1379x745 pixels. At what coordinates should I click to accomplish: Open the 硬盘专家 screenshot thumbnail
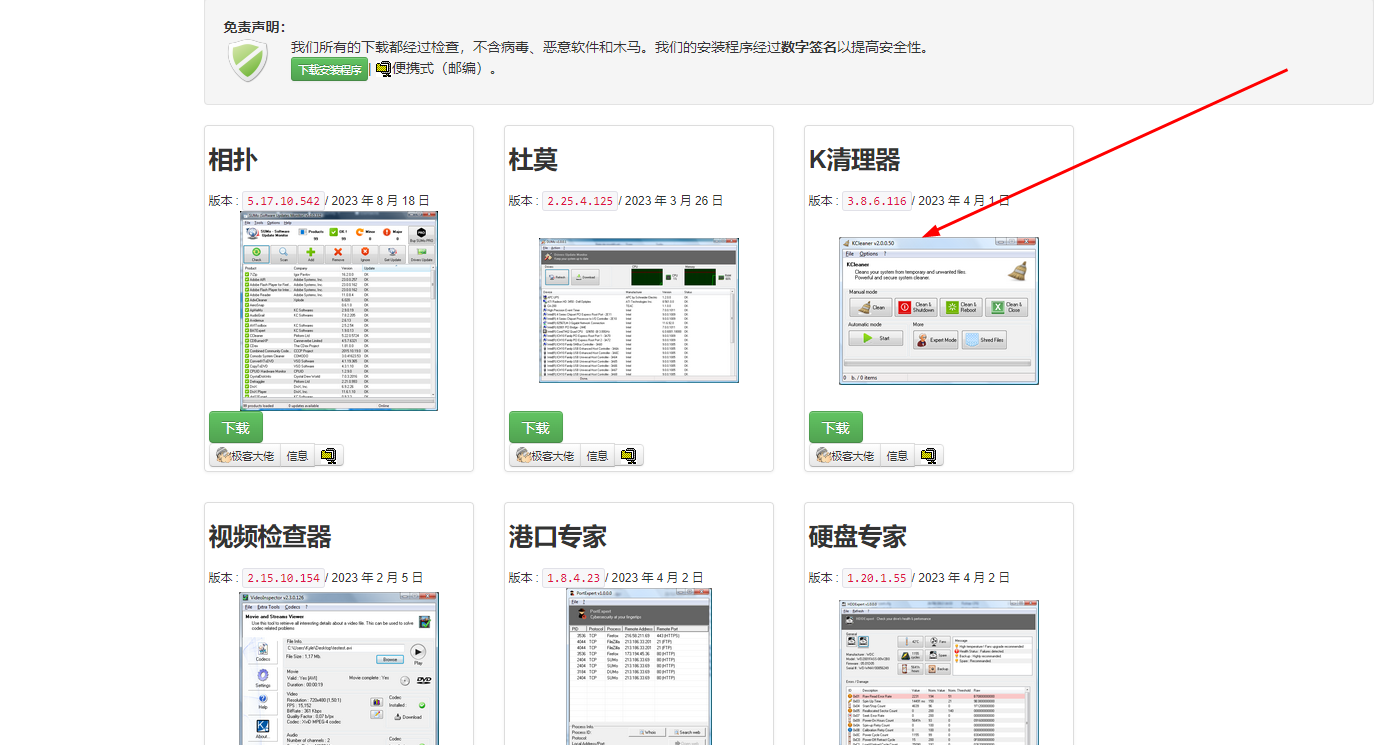(x=938, y=672)
